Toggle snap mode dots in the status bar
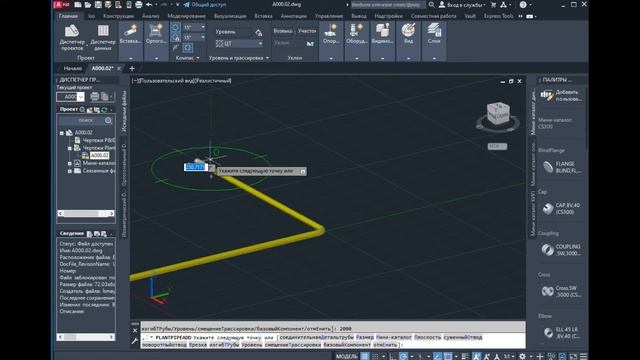 375,356
